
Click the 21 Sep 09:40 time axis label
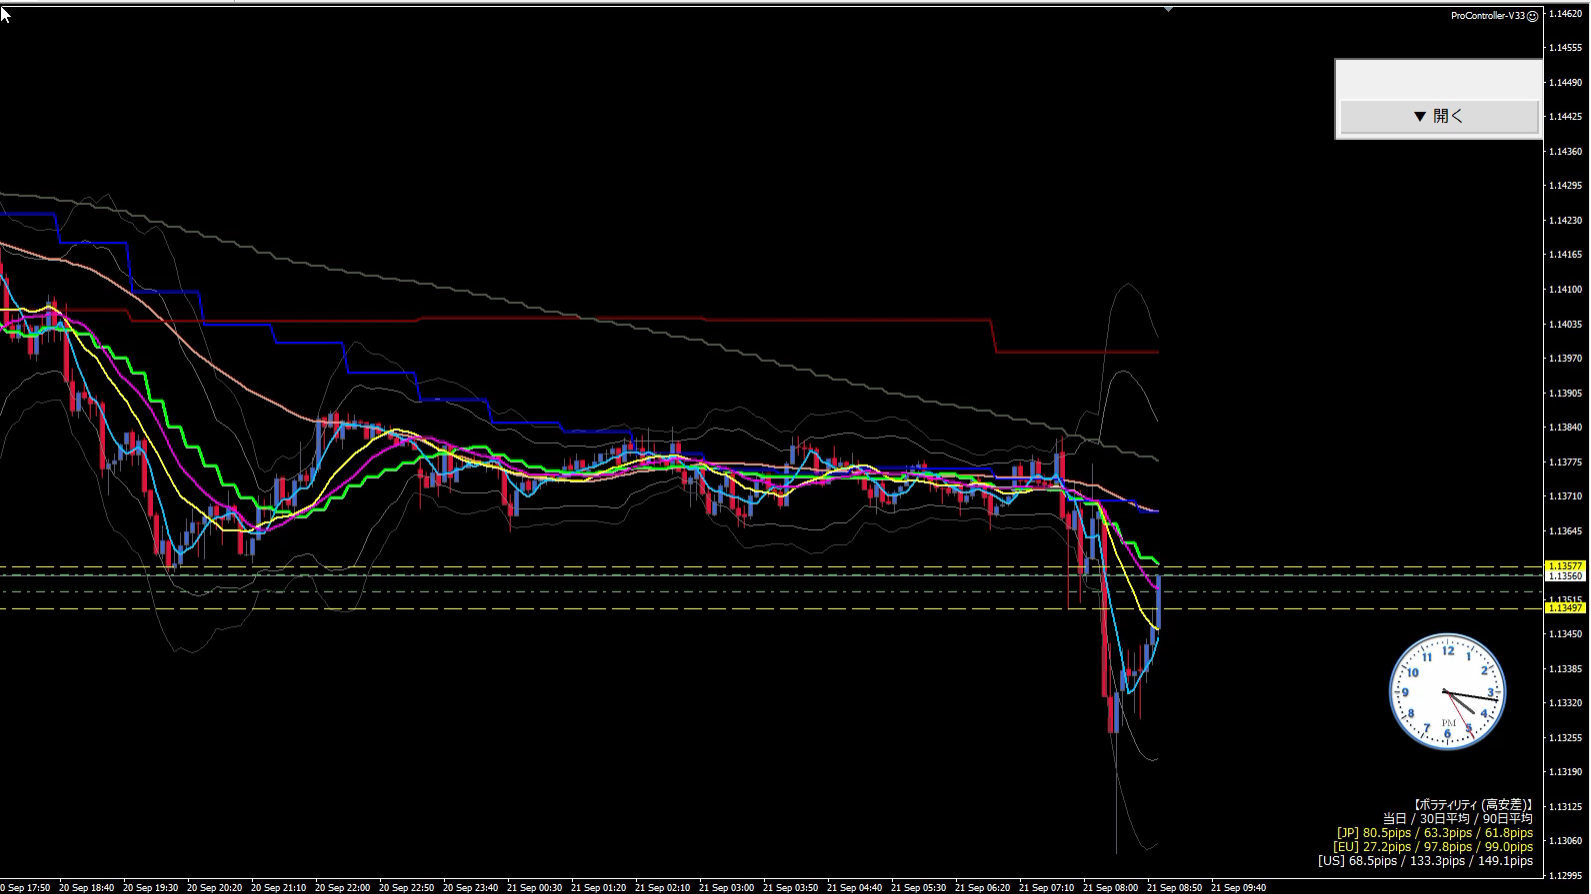(x=1238, y=887)
